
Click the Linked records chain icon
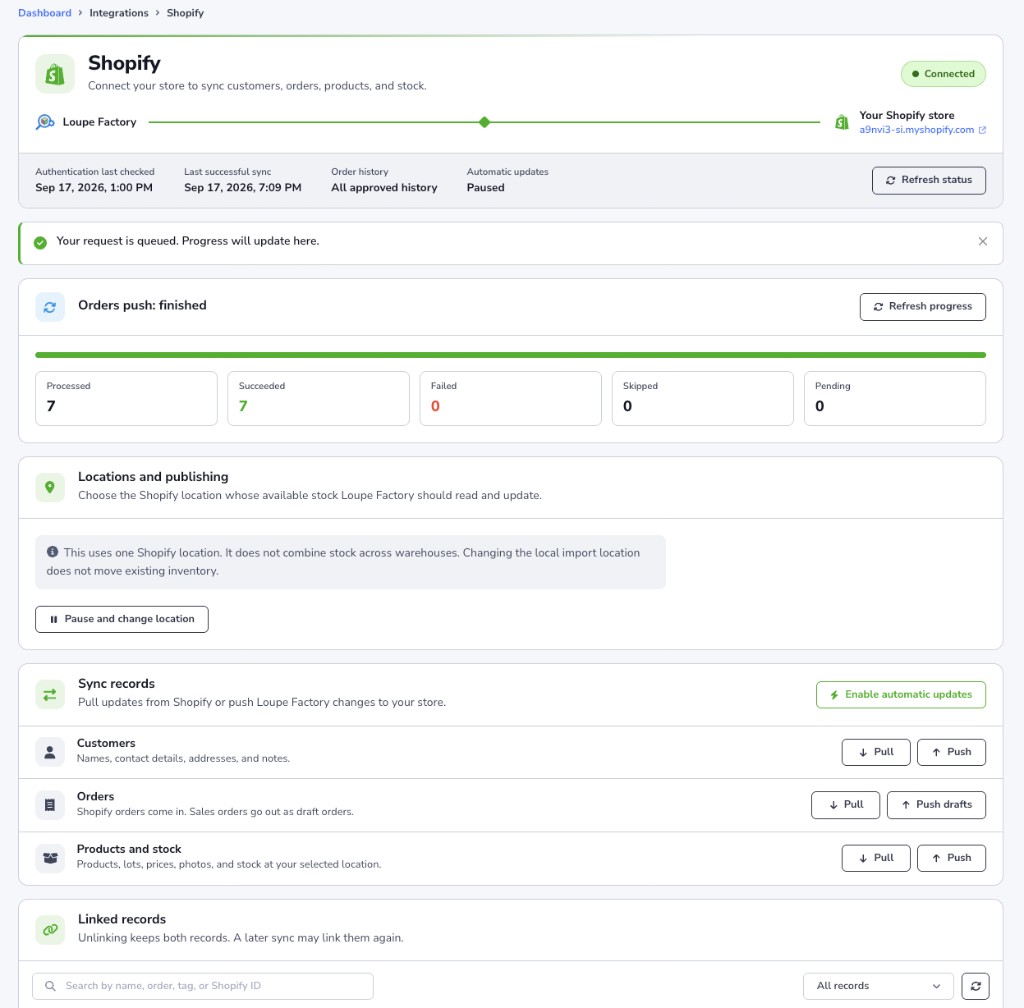[x=50, y=930]
